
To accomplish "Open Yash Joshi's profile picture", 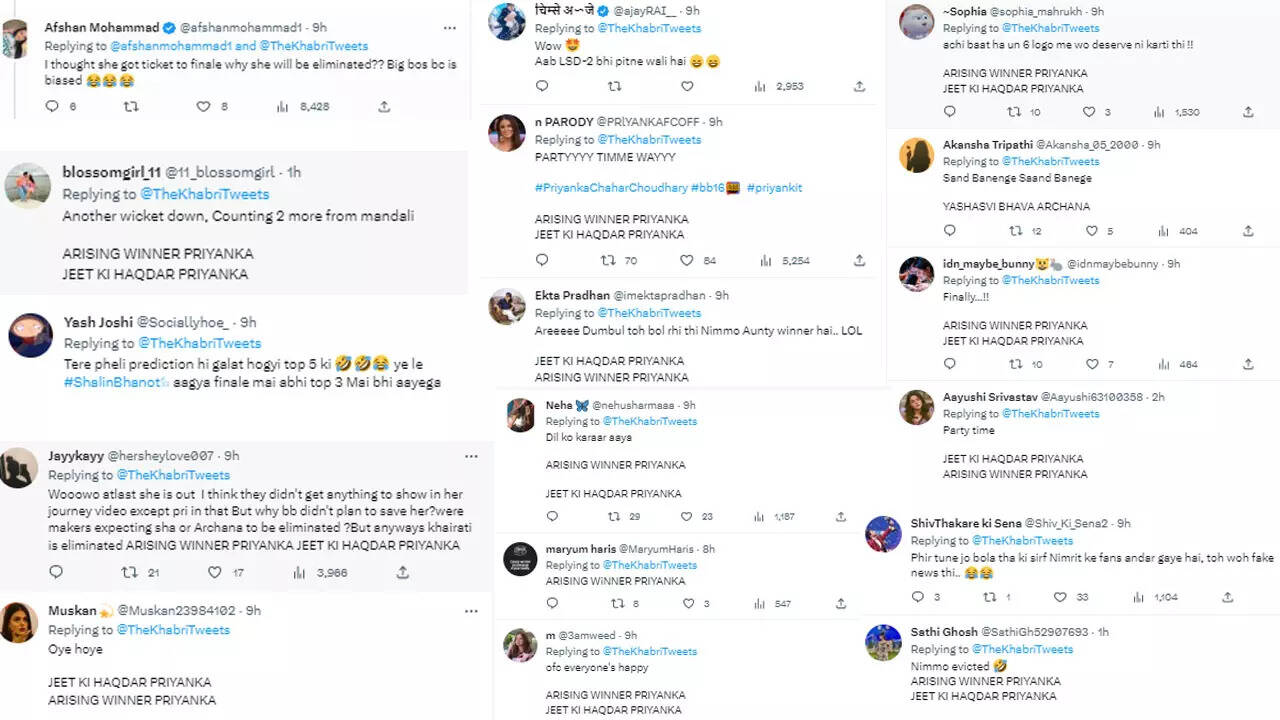I will pos(30,335).
